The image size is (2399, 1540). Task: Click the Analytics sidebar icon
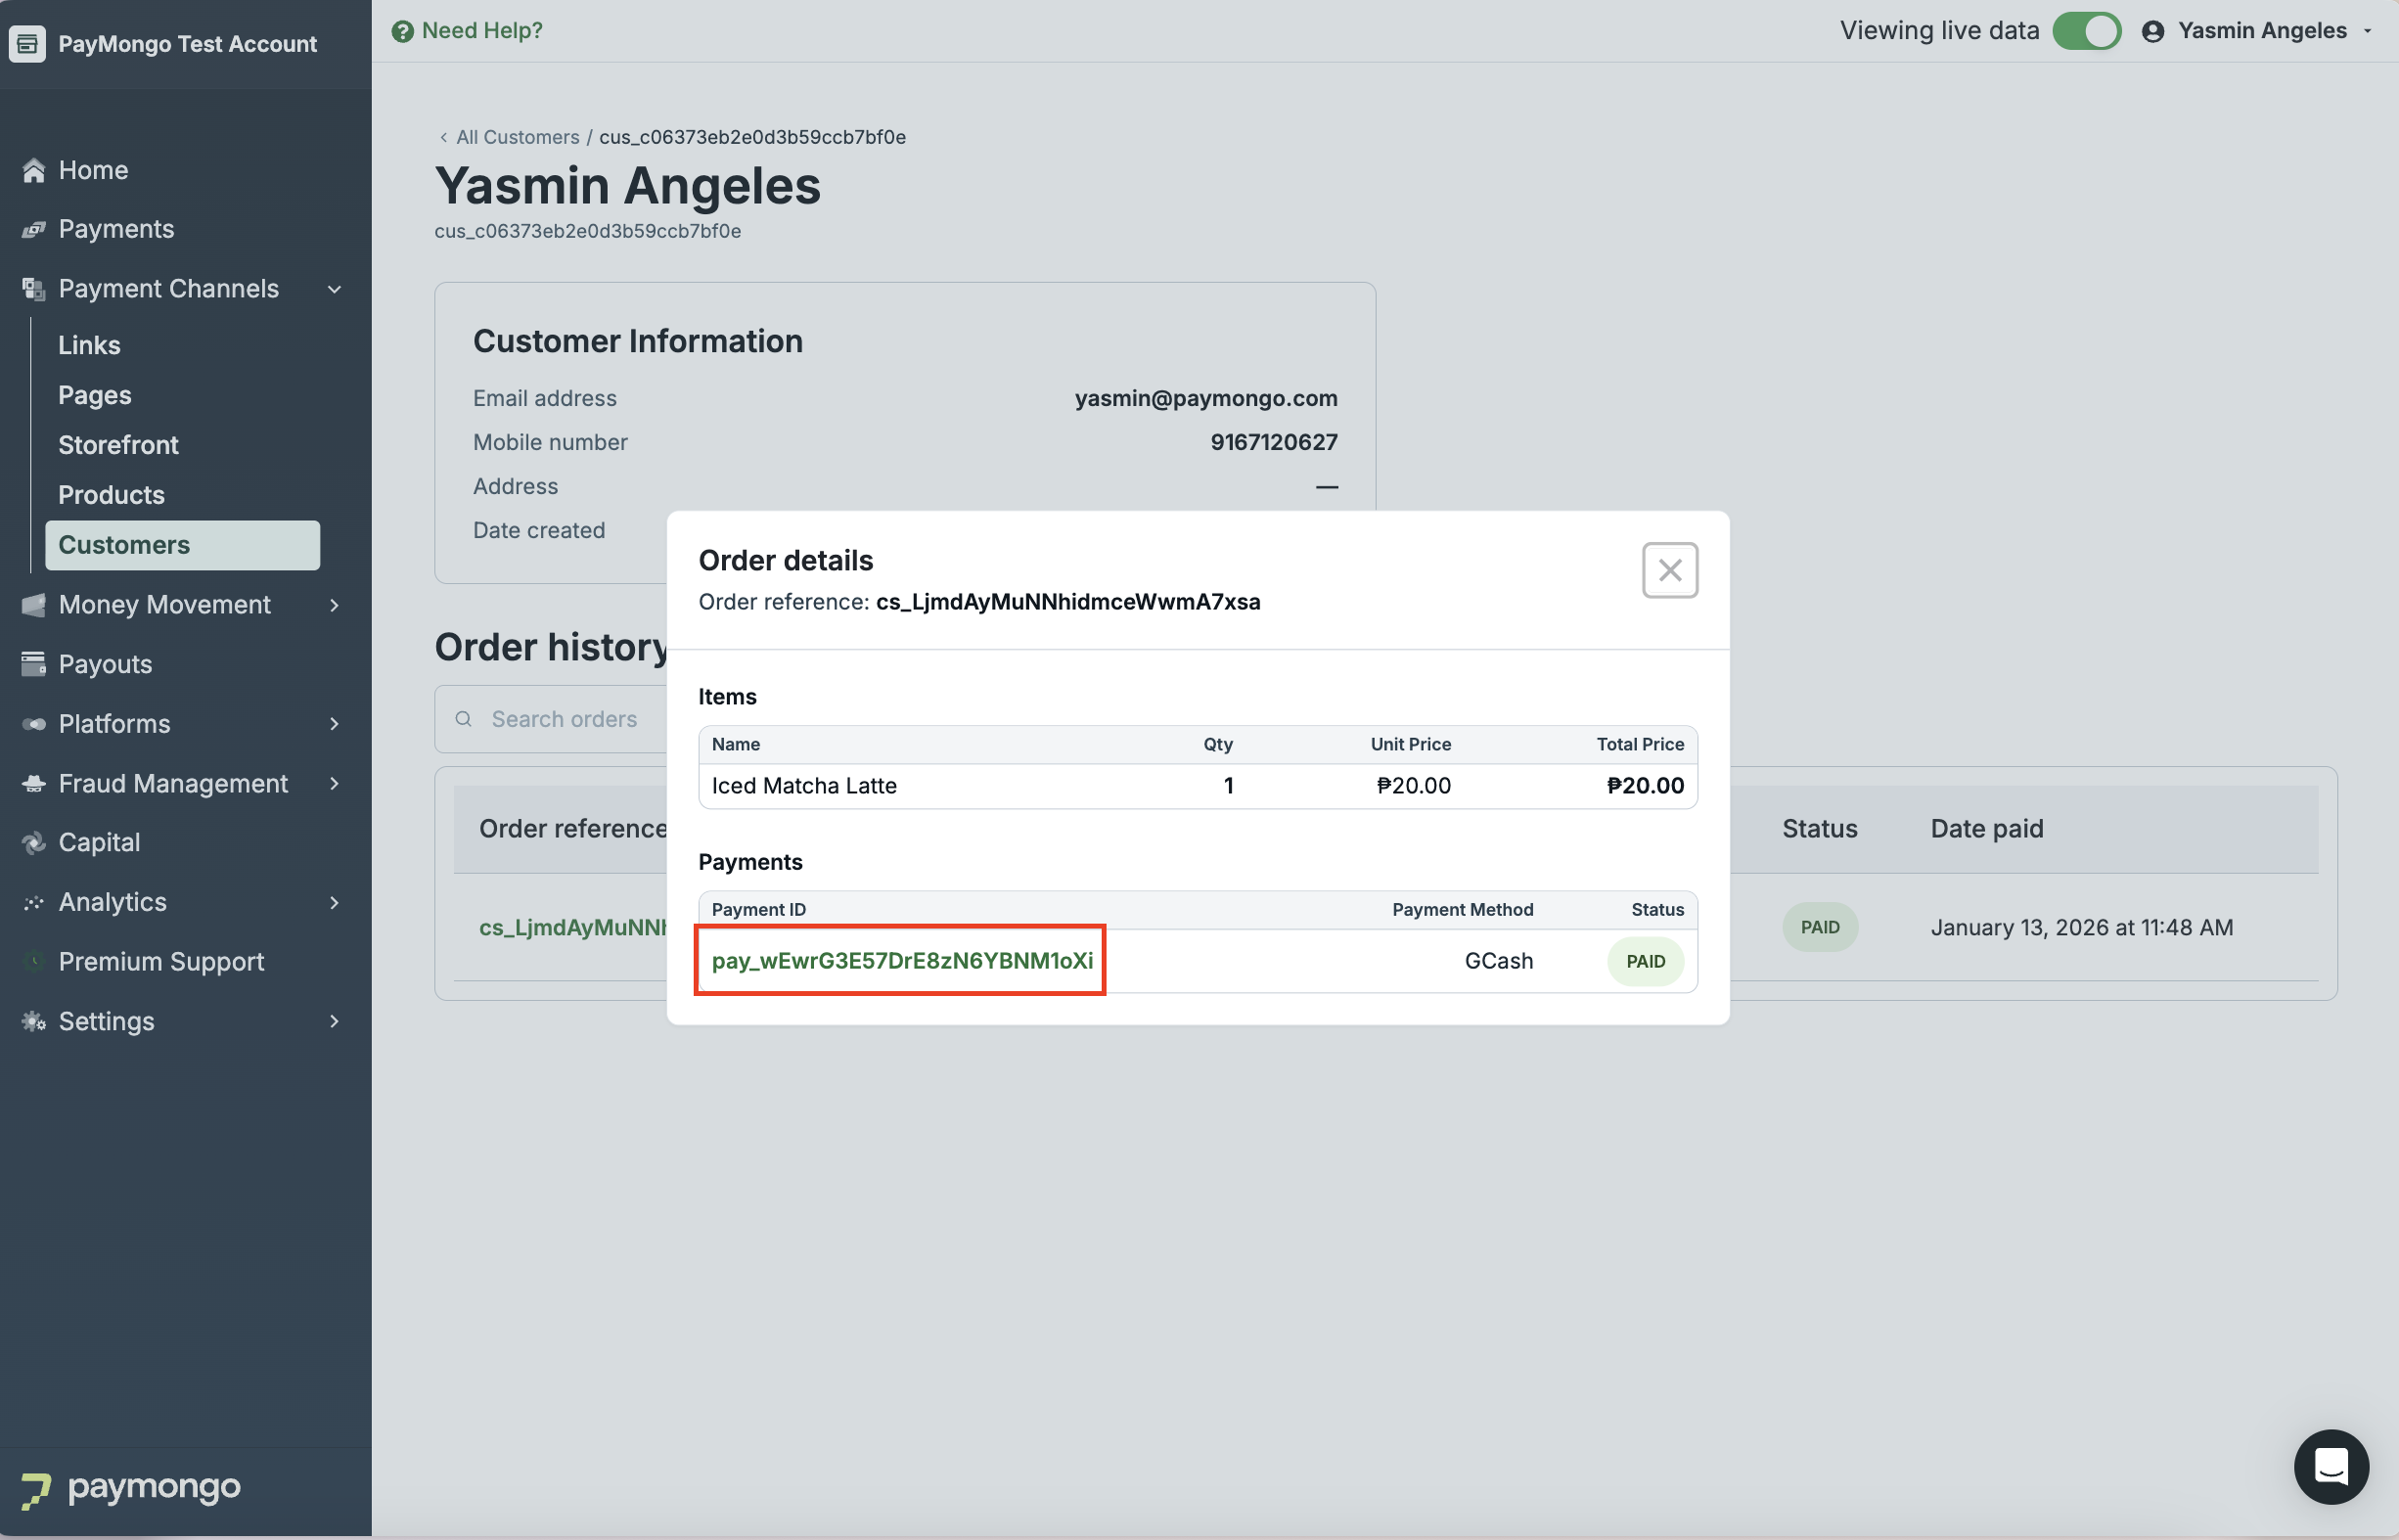tap(34, 903)
